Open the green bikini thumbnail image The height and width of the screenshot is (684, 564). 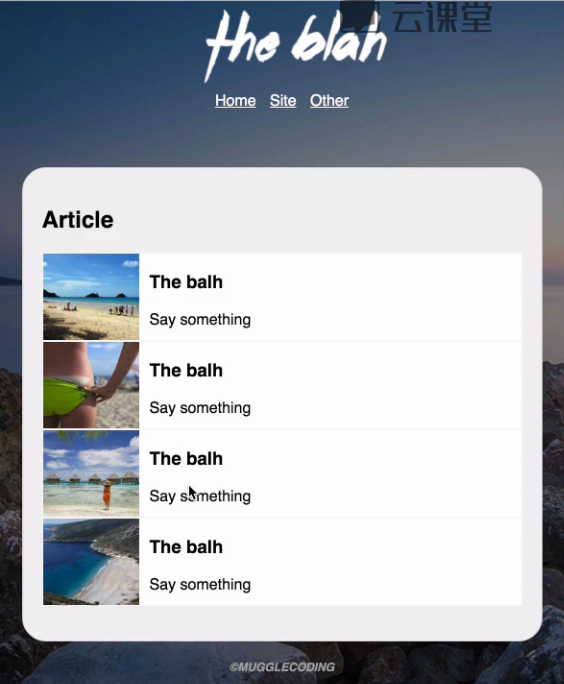click(91, 385)
